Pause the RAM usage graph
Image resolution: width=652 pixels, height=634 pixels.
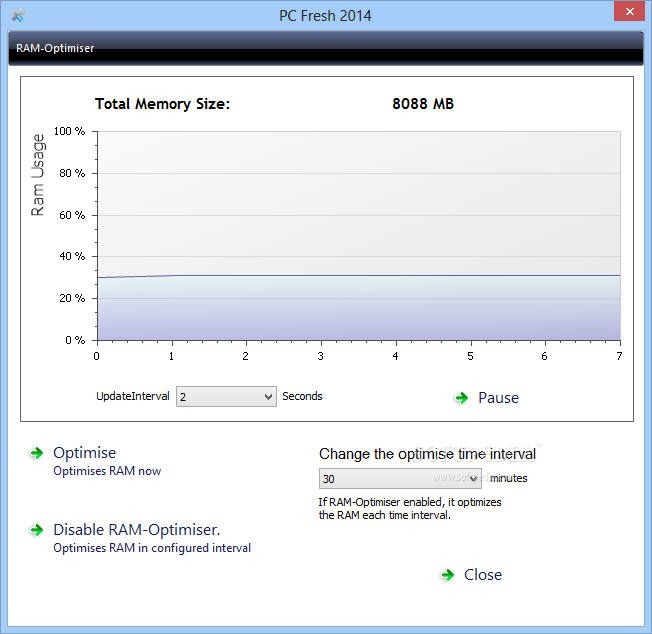pos(498,398)
